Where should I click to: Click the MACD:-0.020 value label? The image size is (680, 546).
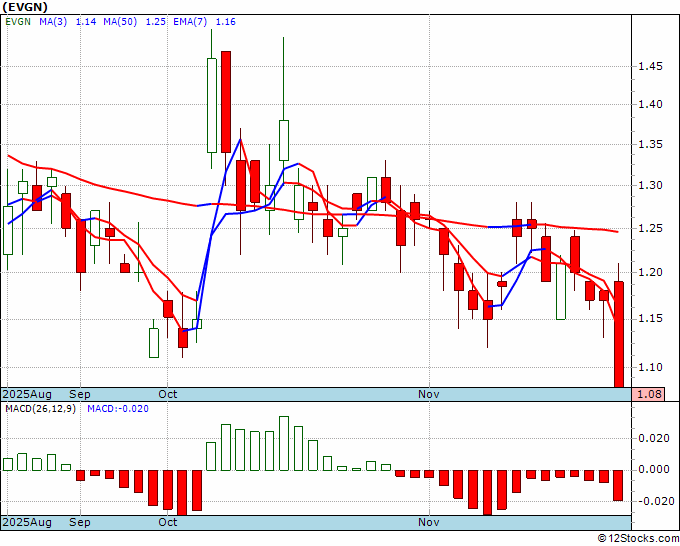(118, 409)
